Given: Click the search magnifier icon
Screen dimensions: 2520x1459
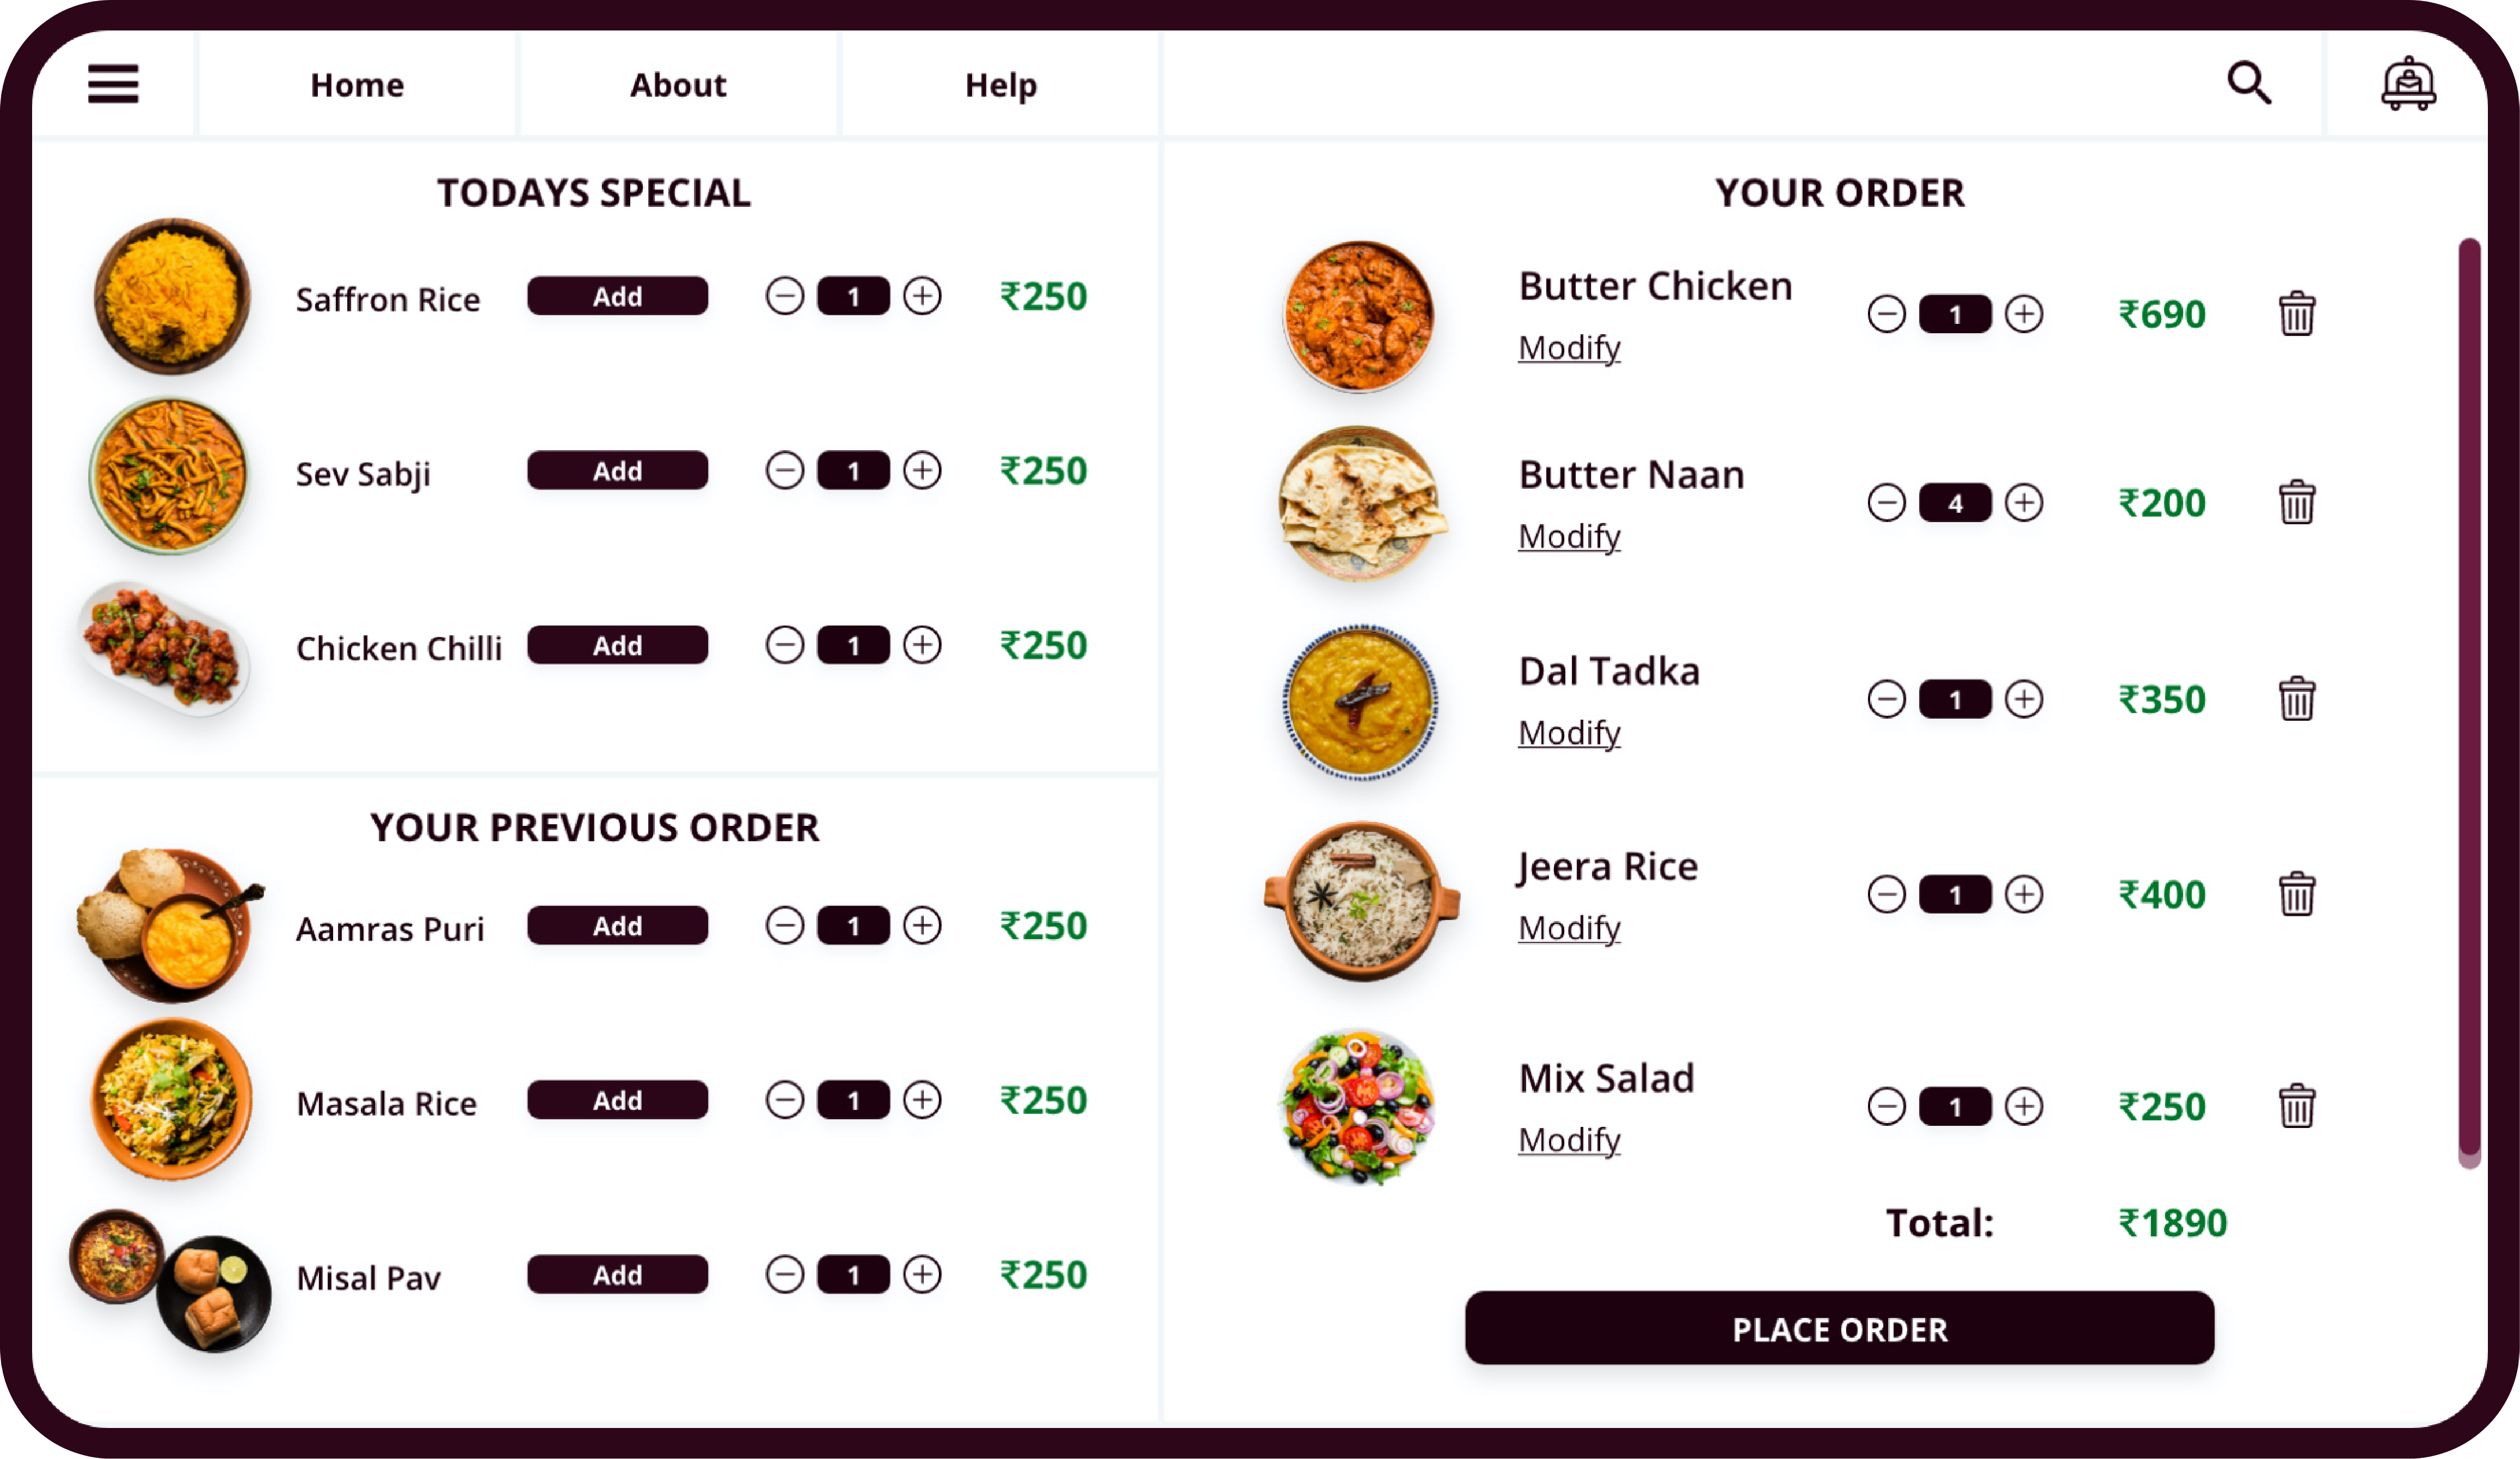Looking at the screenshot, I should click(2249, 83).
